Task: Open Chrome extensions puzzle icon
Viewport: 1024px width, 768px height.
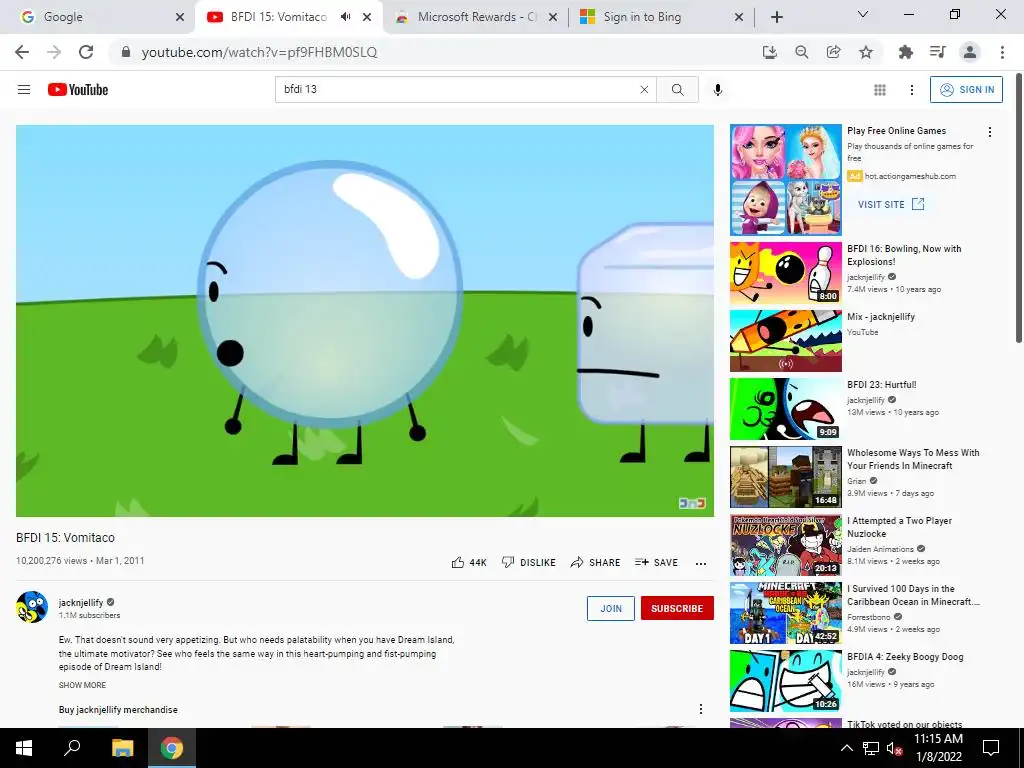Action: 905,52
